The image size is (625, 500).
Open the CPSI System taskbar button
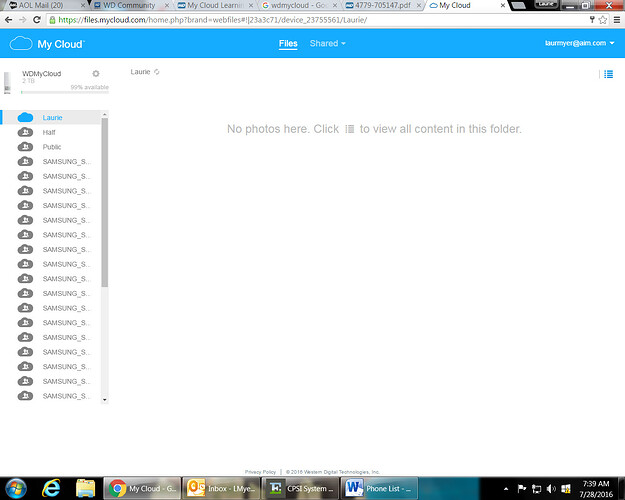pos(300,488)
